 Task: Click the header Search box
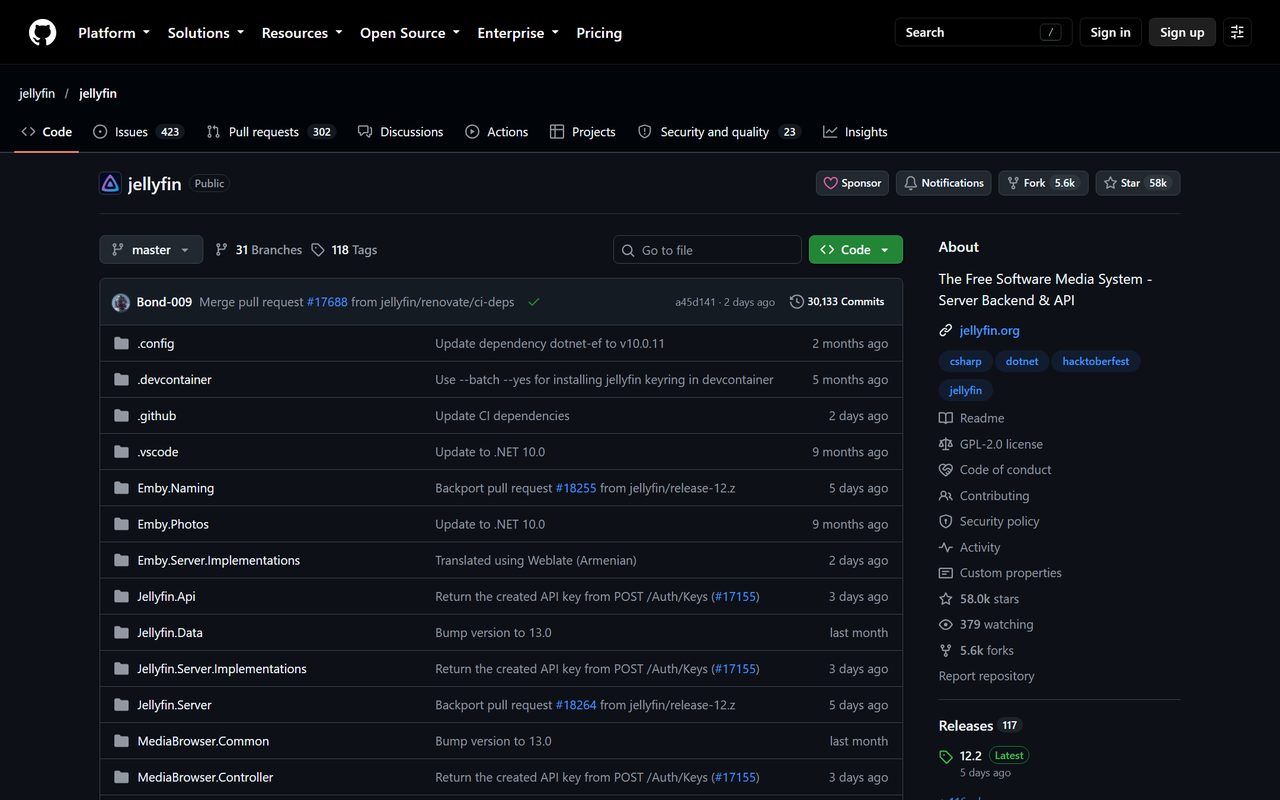tap(983, 32)
